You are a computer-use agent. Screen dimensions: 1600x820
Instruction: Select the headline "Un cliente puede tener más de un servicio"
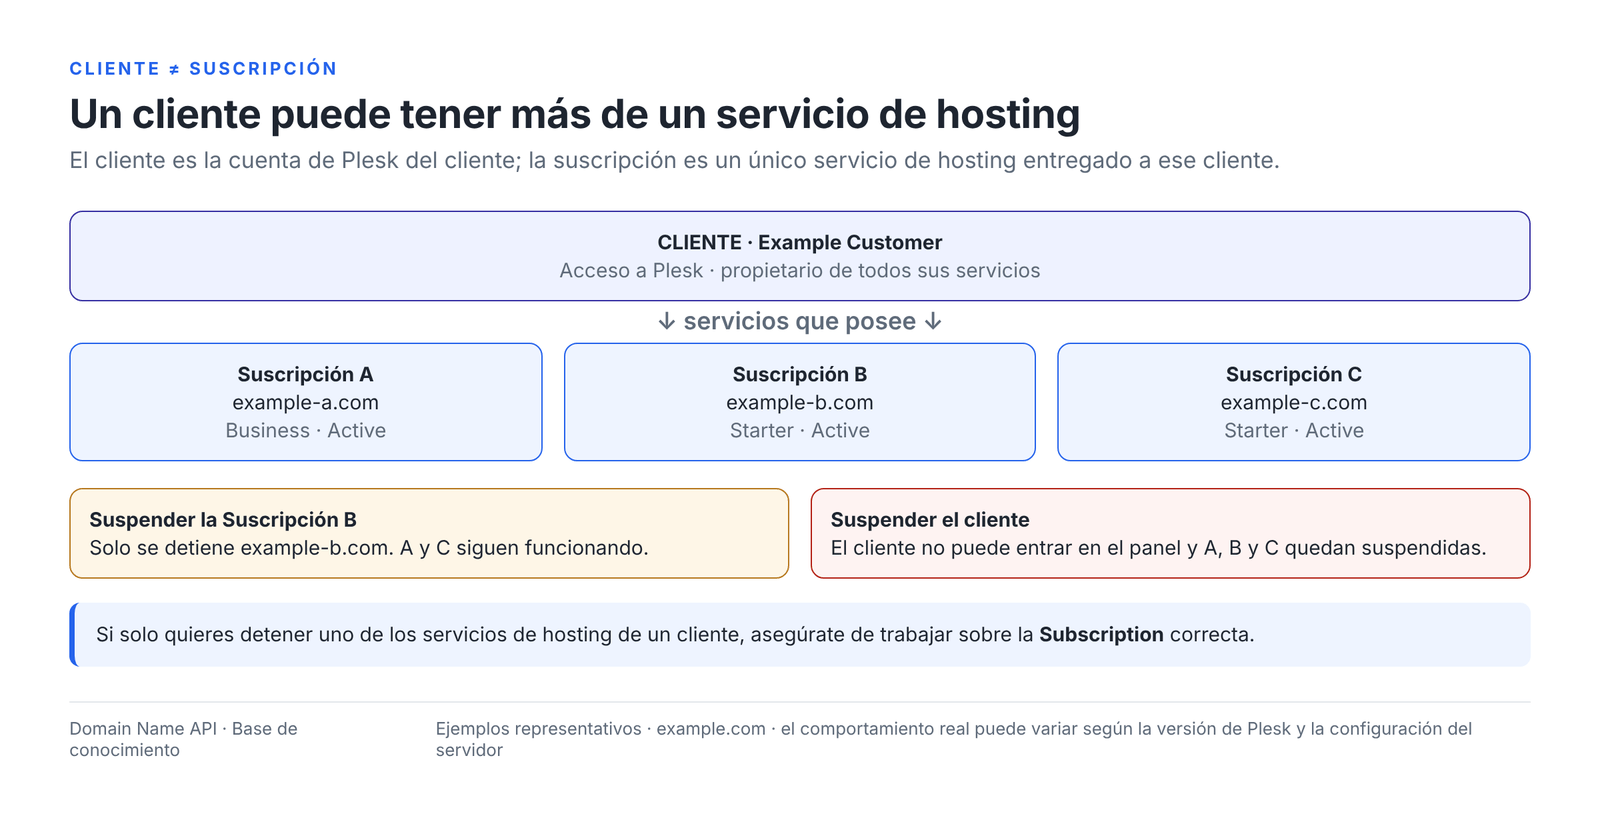click(x=575, y=114)
